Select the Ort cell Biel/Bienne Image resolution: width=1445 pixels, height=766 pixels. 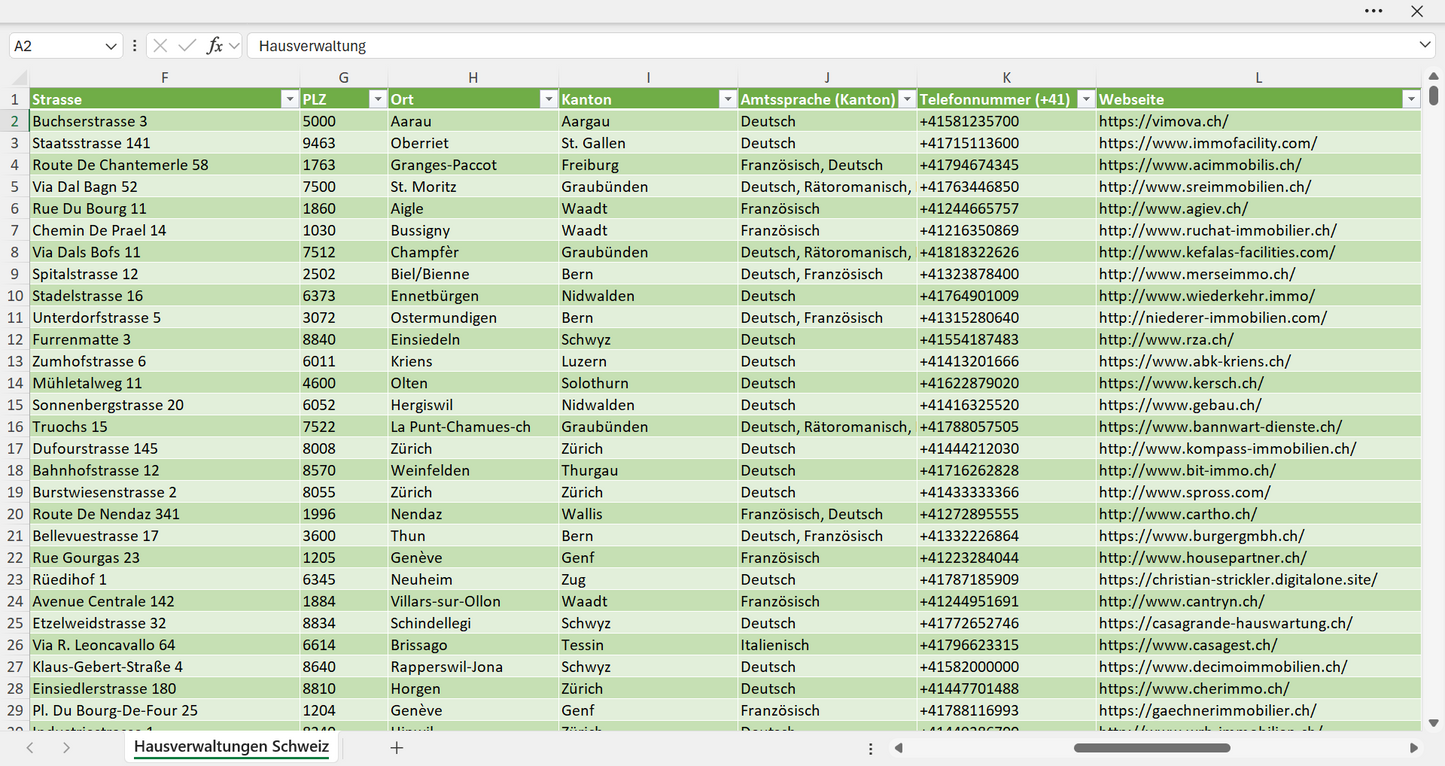473,274
